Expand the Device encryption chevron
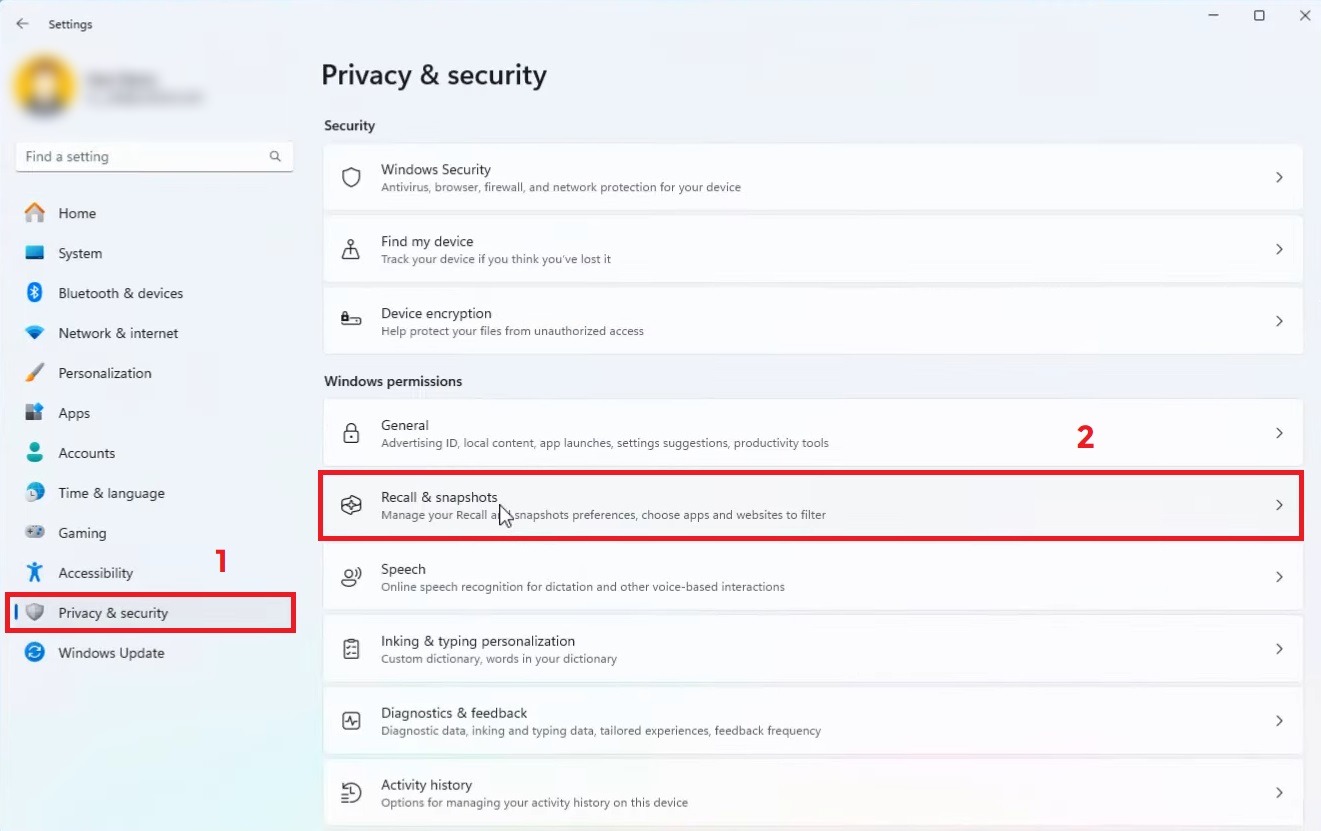The height and width of the screenshot is (831, 1321). [x=1279, y=321]
